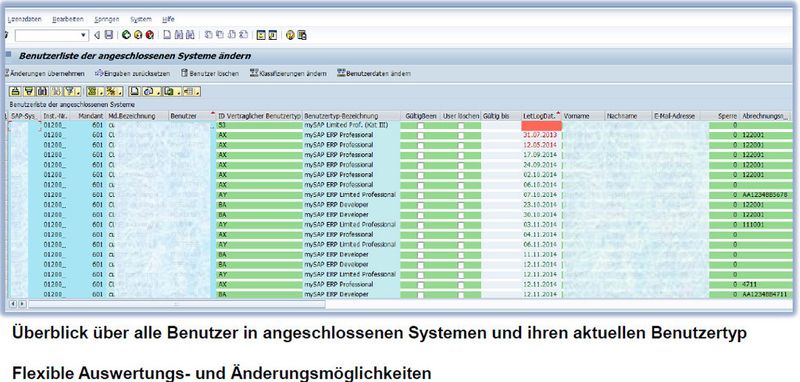
Task: Open the command field dropdown arrow
Action: (x=83, y=35)
